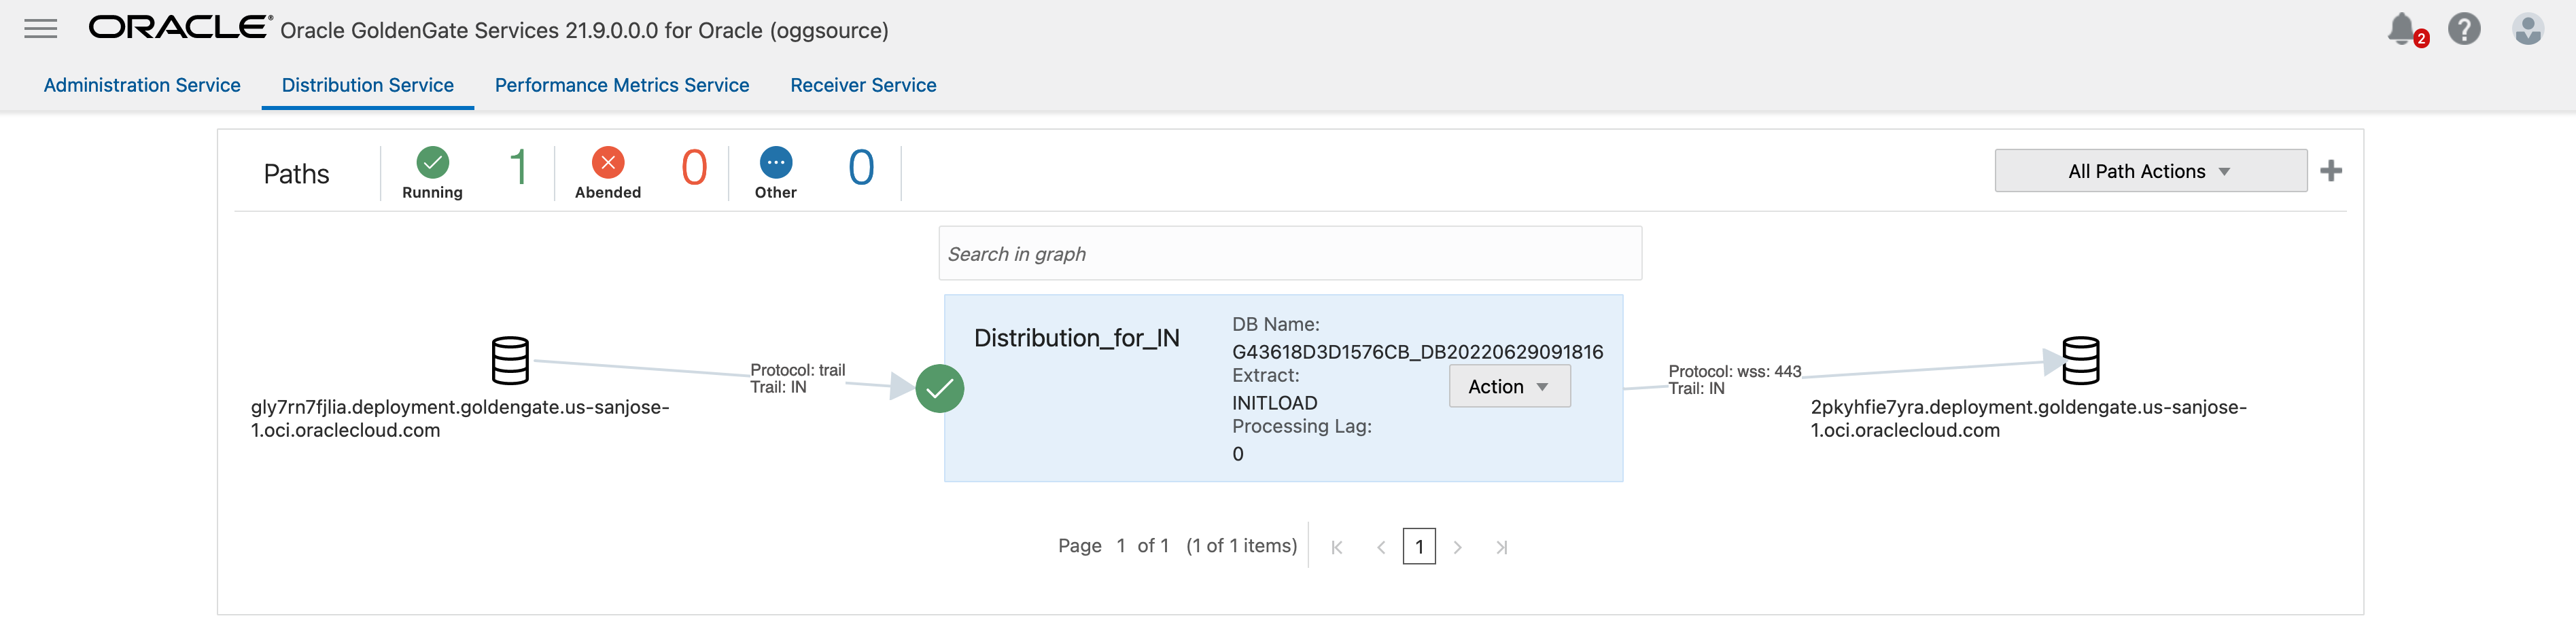This screenshot has width=2576, height=629.
Task: Add a new path with the plus icon
Action: [2331, 170]
